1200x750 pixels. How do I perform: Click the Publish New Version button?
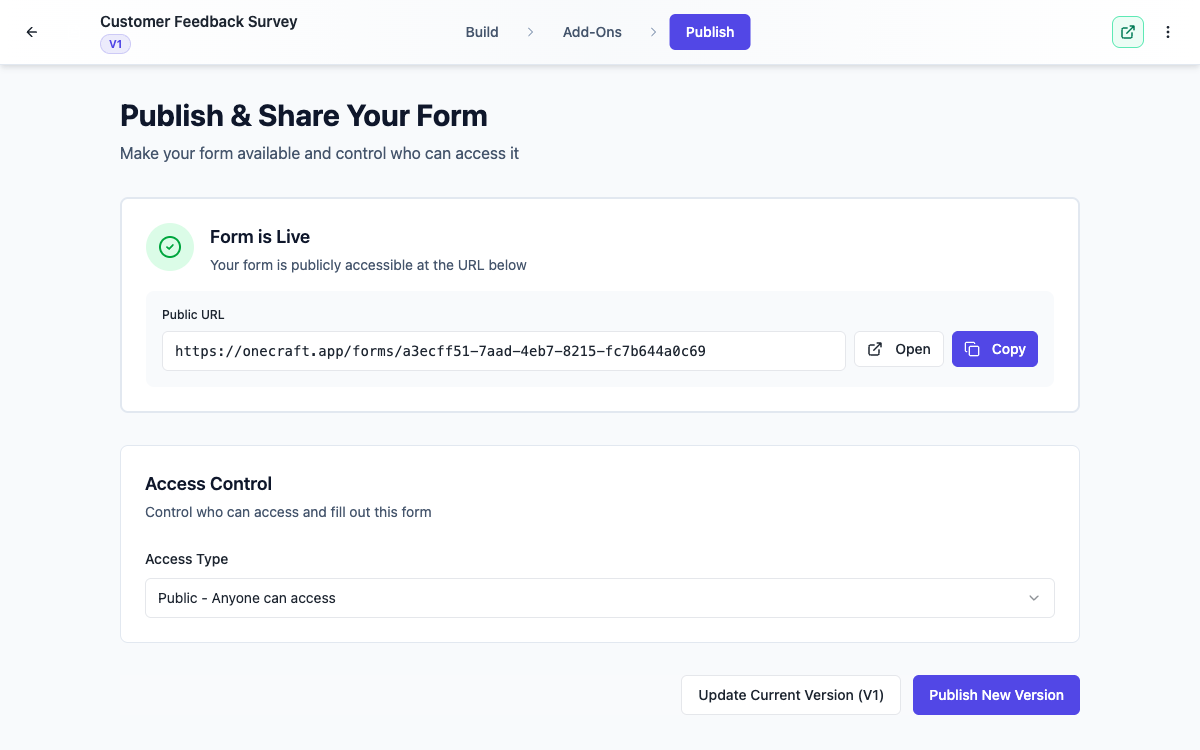tap(996, 695)
